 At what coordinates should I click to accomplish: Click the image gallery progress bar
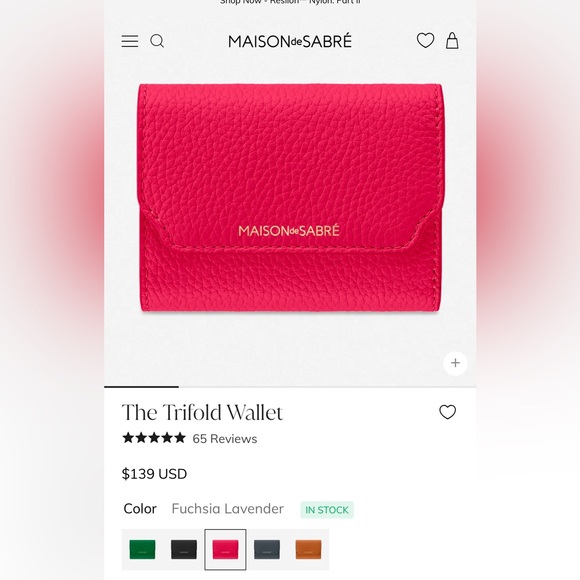click(290, 387)
